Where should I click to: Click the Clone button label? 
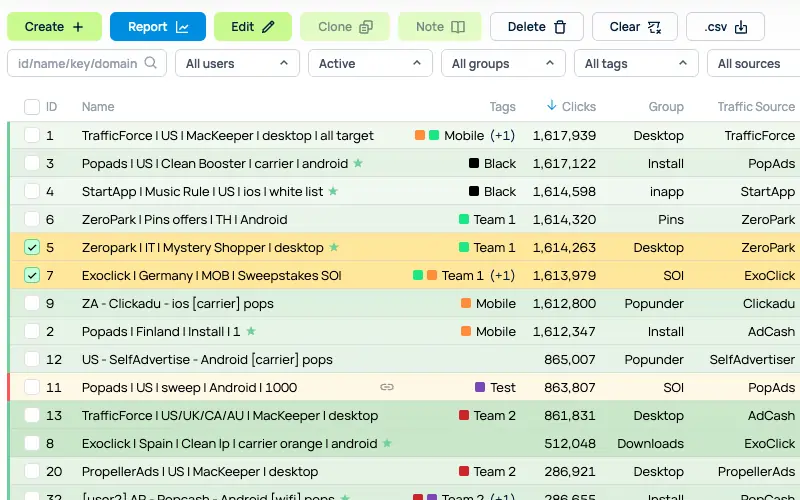pyautogui.click(x=335, y=27)
